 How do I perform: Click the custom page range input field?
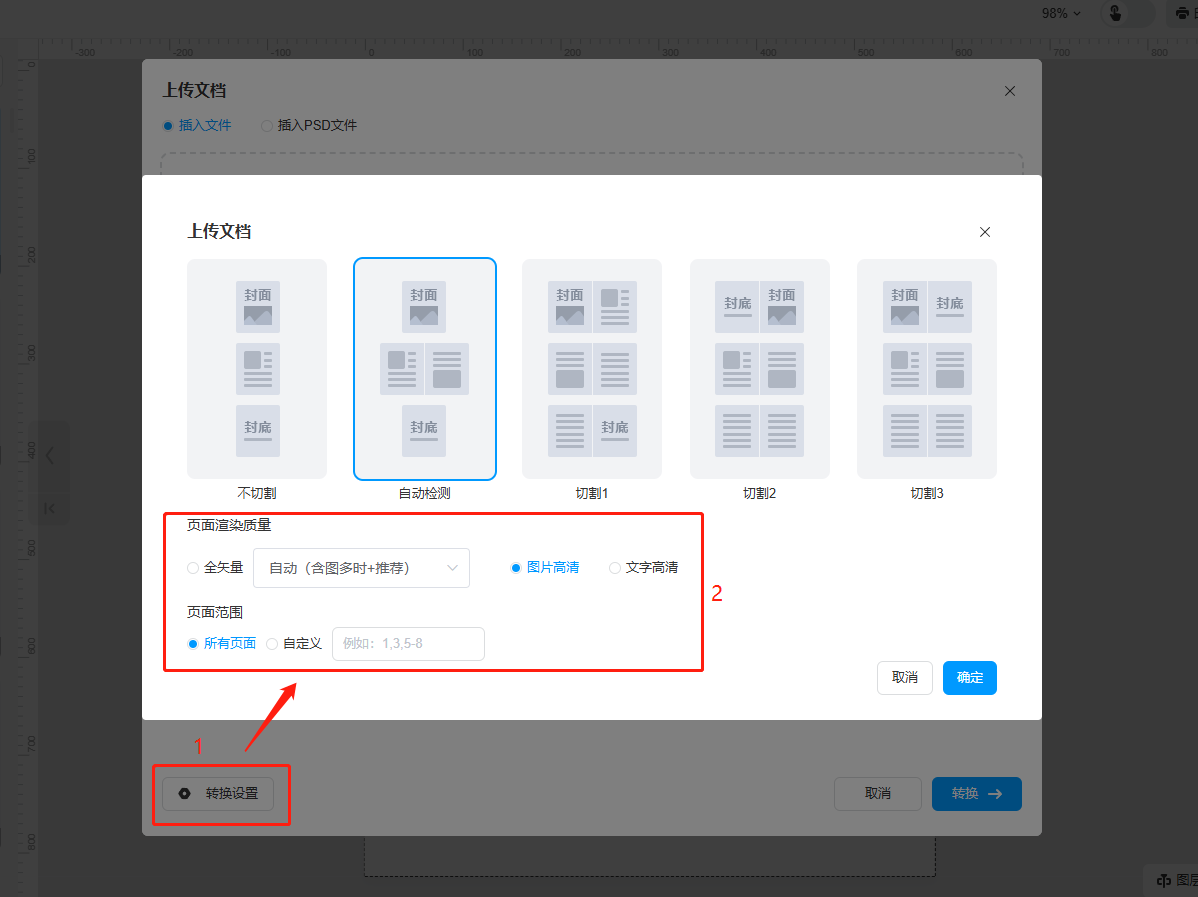408,644
